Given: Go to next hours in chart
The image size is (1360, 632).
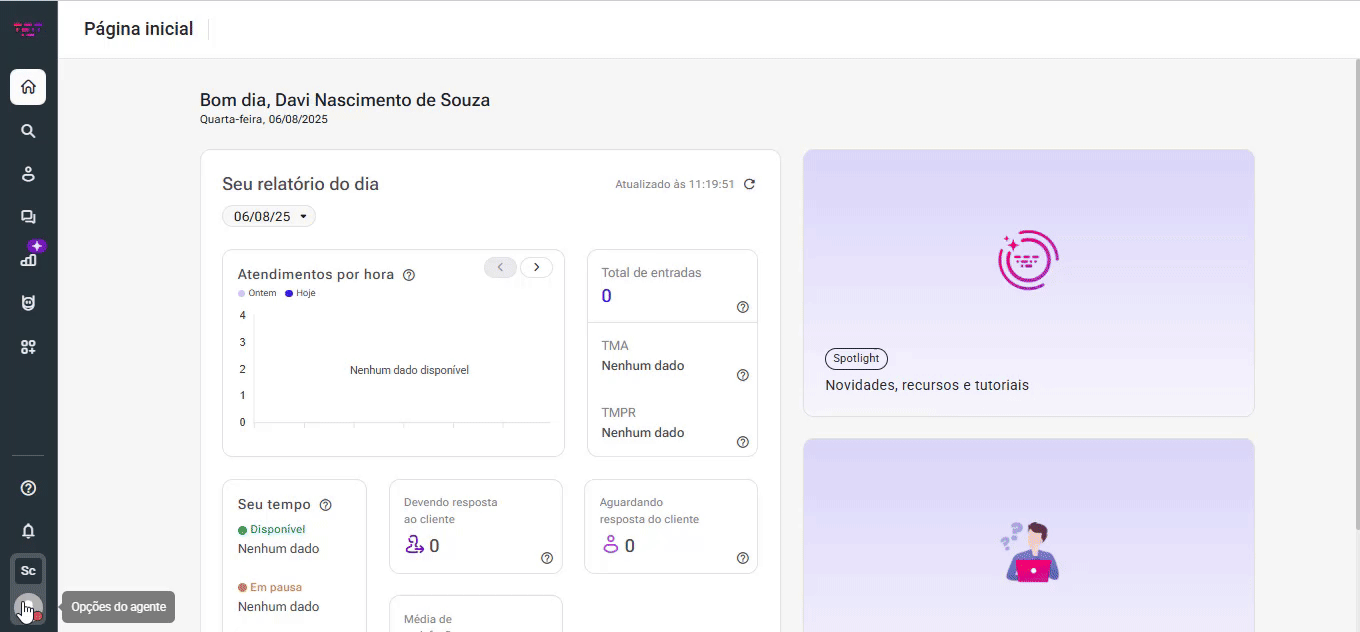Looking at the screenshot, I should tap(536, 267).
